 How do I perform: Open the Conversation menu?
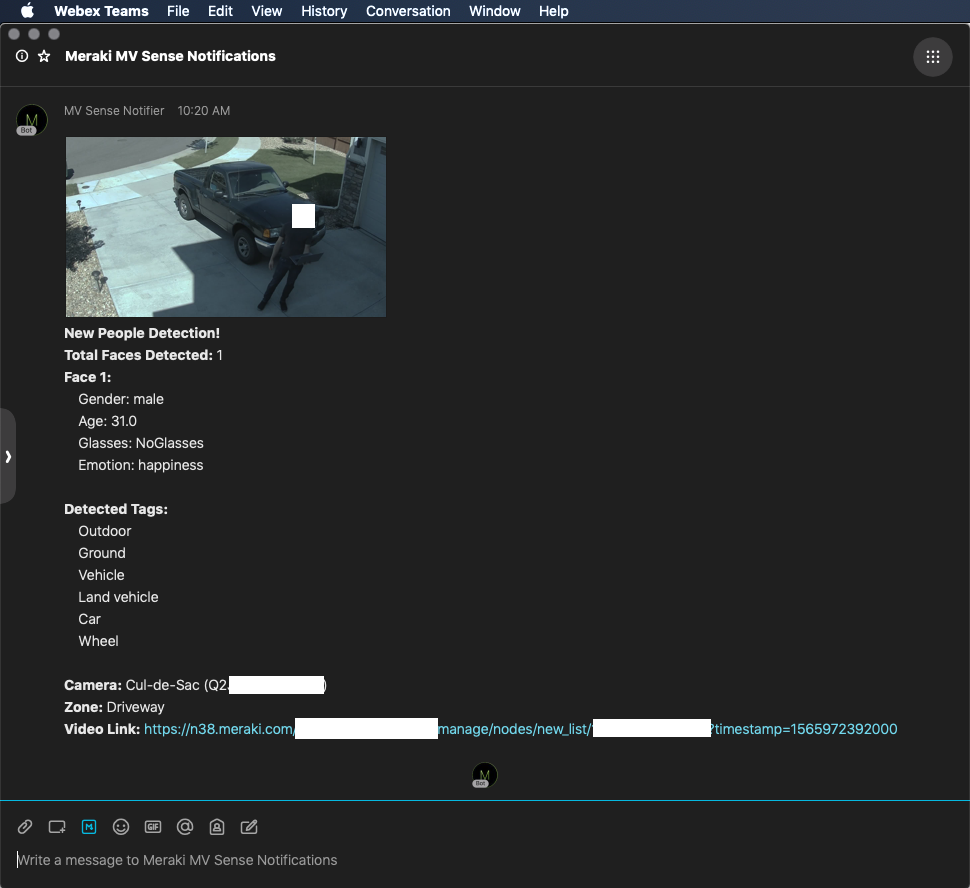pyautogui.click(x=408, y=11)
